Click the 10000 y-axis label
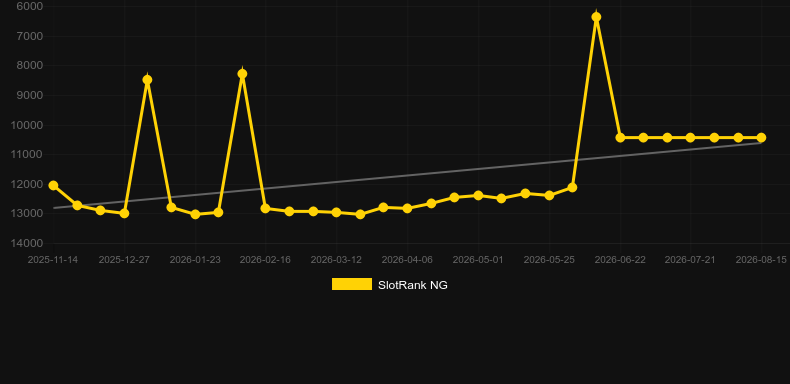 point(27,125)
